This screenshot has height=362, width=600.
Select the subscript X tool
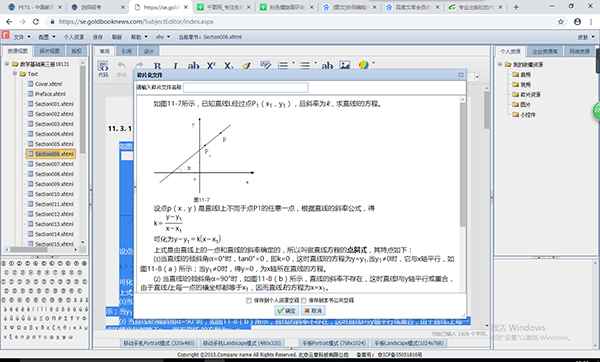pos(228,66)
